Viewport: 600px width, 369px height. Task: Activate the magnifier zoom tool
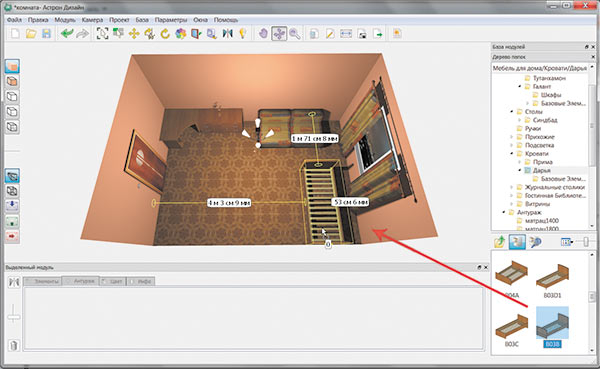pyautogui.click(x=295, y=34)
